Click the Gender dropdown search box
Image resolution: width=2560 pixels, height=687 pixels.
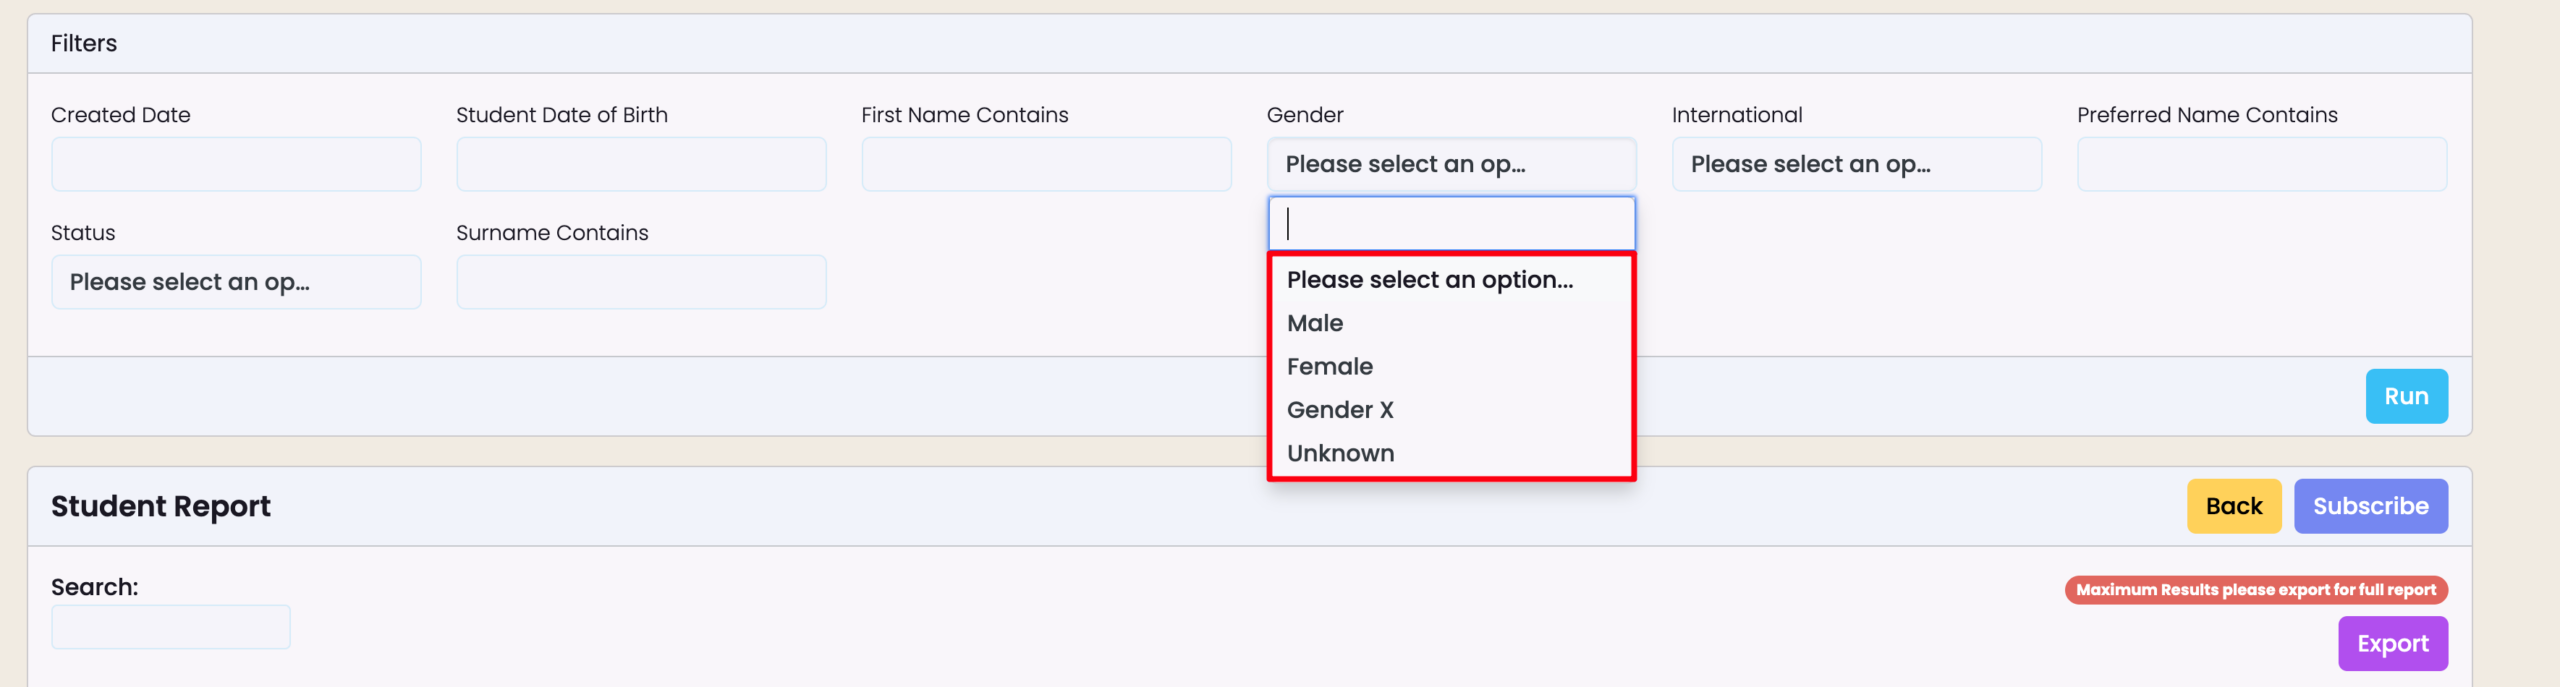pyautogui.click(x=1451, y=223)
